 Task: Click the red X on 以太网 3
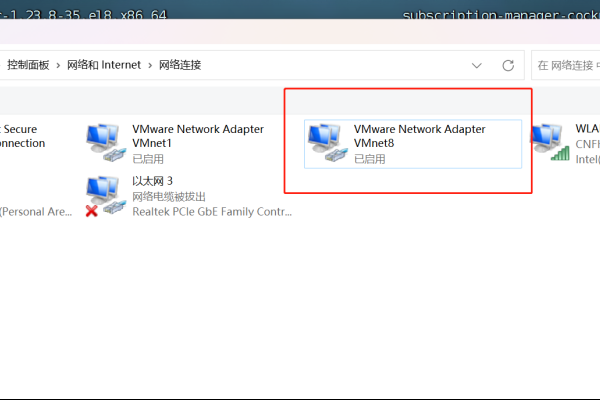(x=91, y=211)
